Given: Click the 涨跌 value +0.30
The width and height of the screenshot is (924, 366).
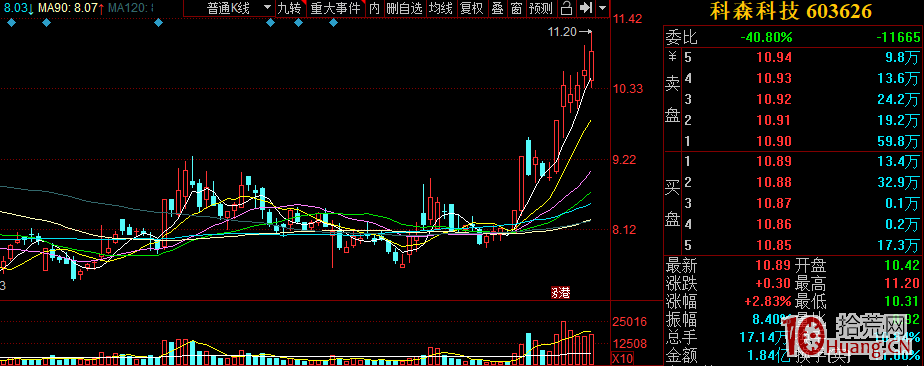Looking at the screenshot, I should 774,283.
